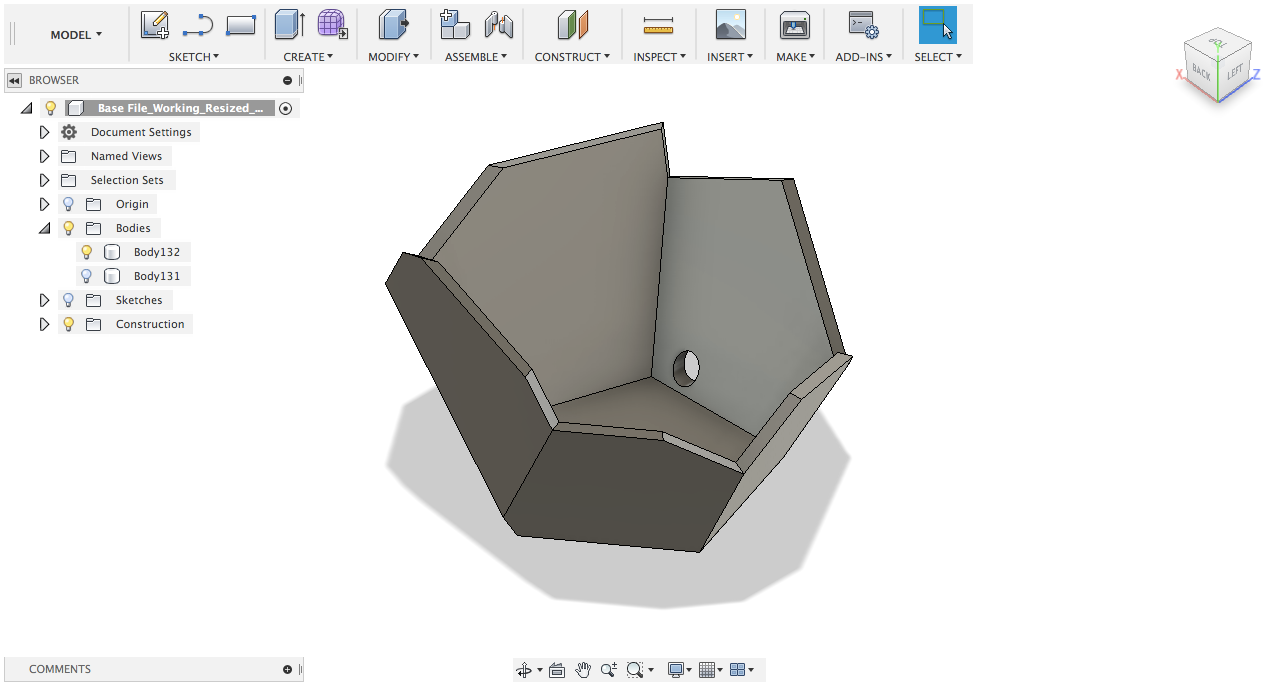Expand the Named Views node

[x=44, y=156]
